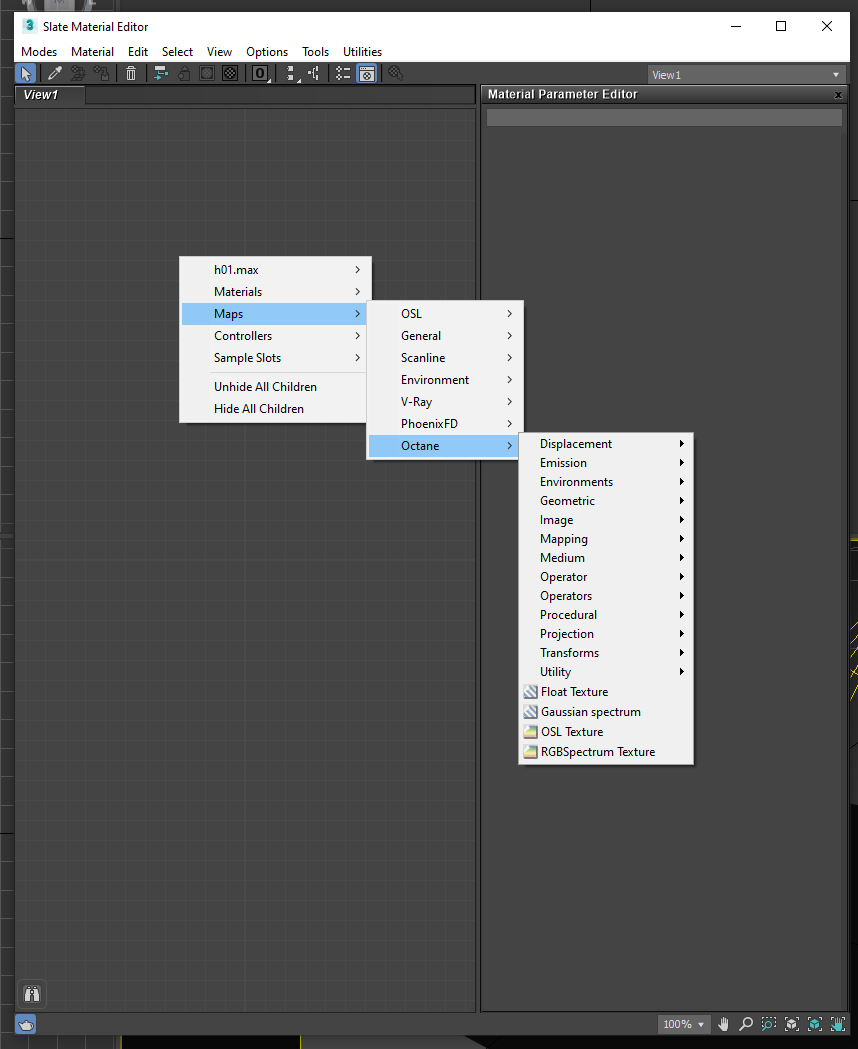This screenshot has width=858, height=1049.
Task: Expand the OSL maps submenu
Action: click(445, 314)
